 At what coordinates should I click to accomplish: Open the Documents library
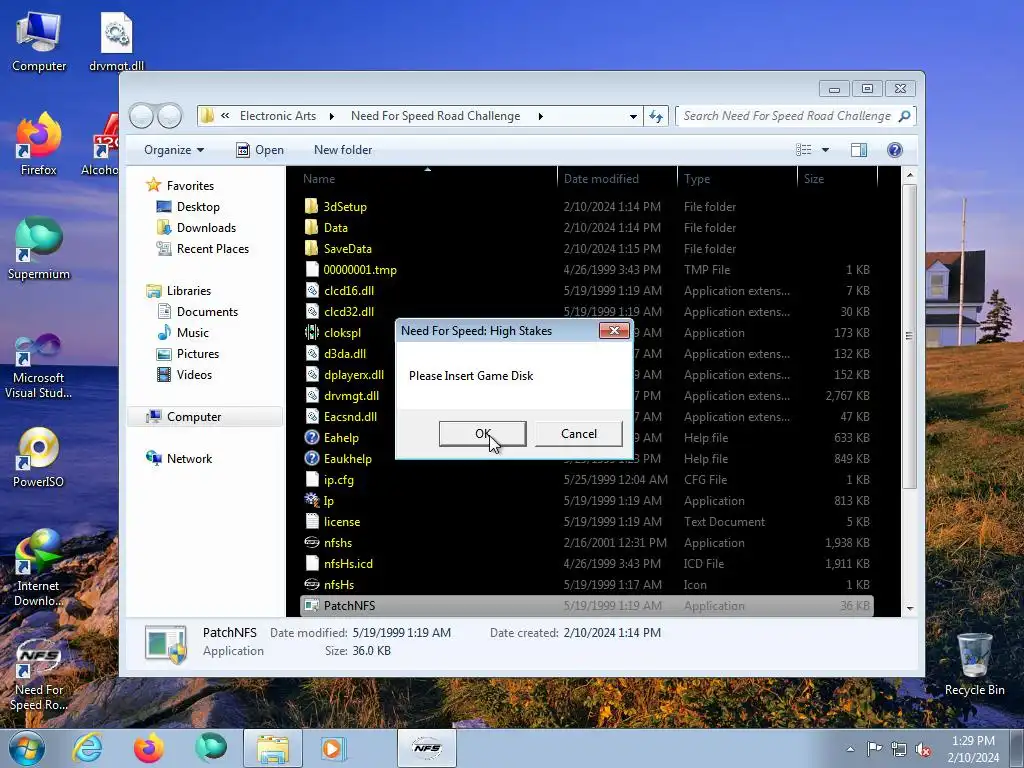pyautogui.click(x=207, y=312)
